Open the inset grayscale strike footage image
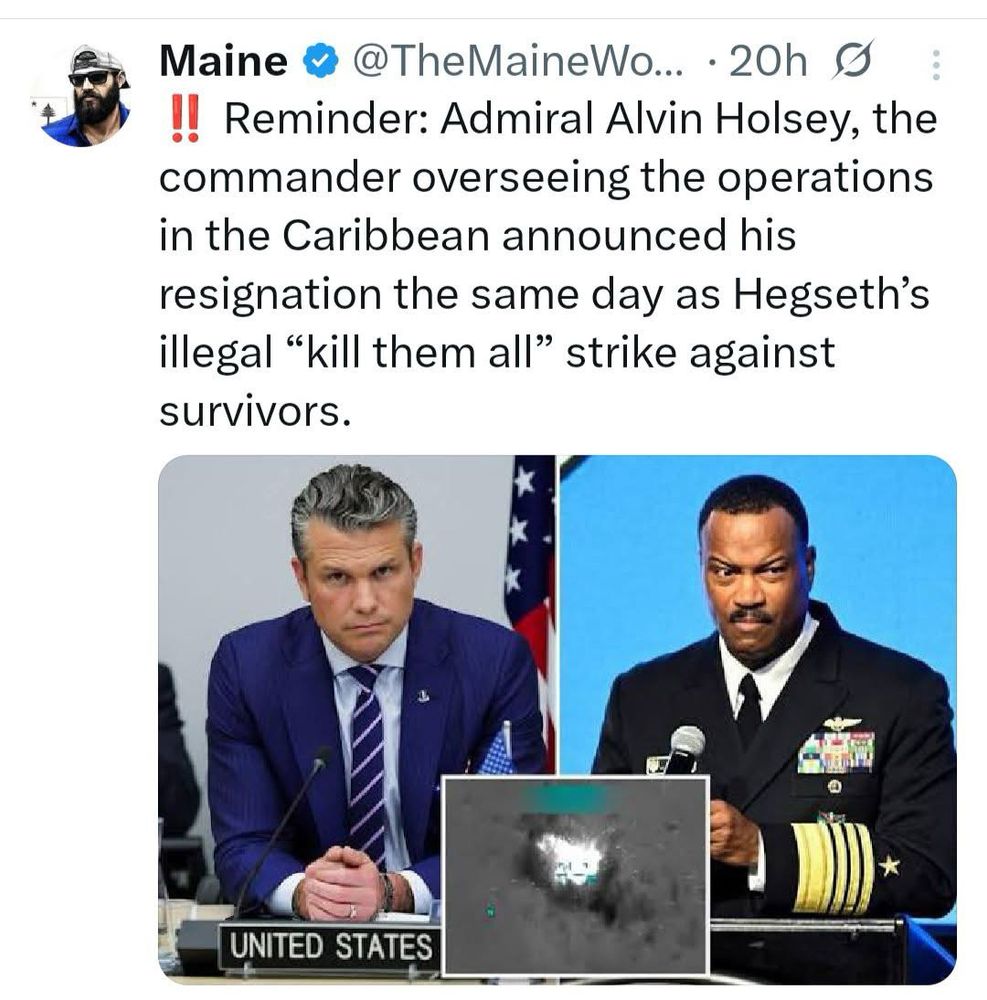This screenshot has height=1000, width=987. (575, 876)
